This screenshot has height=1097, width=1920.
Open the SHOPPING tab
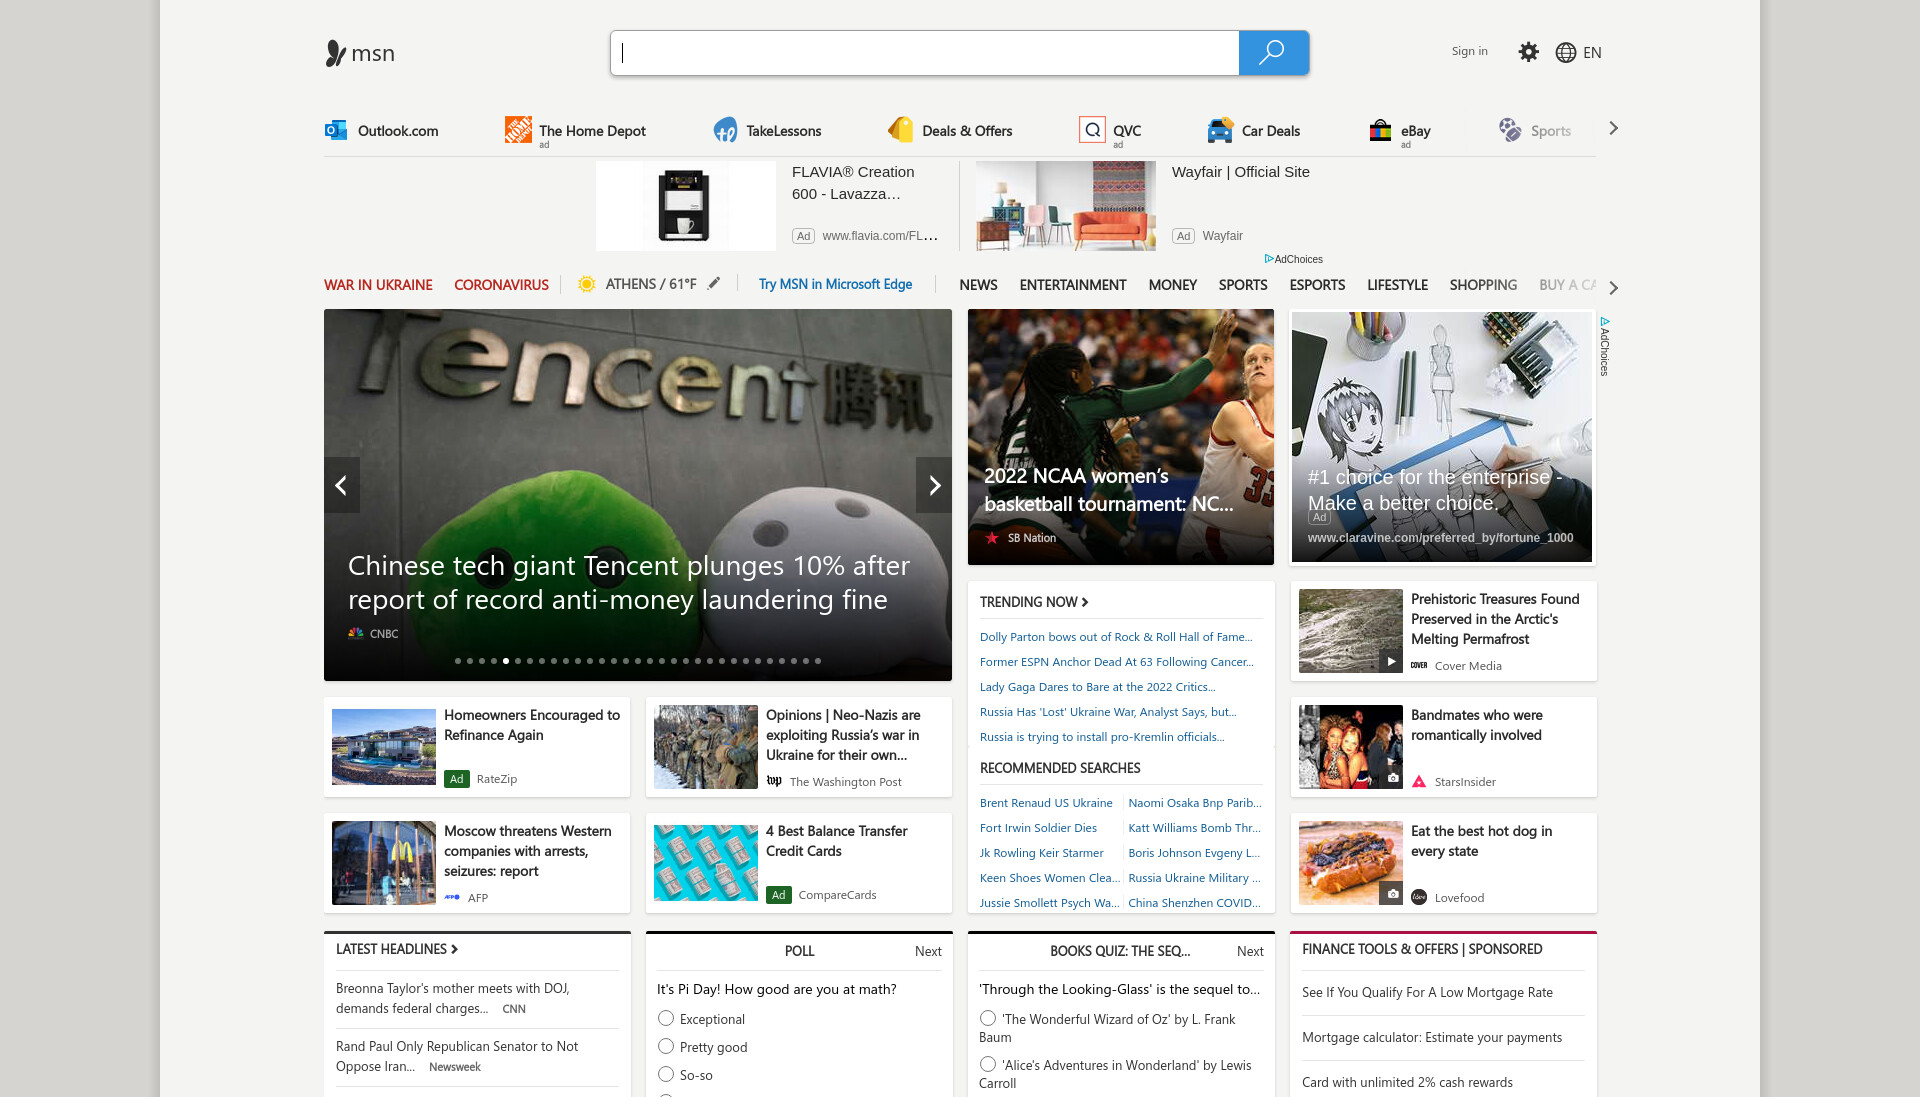(1483, 285)
